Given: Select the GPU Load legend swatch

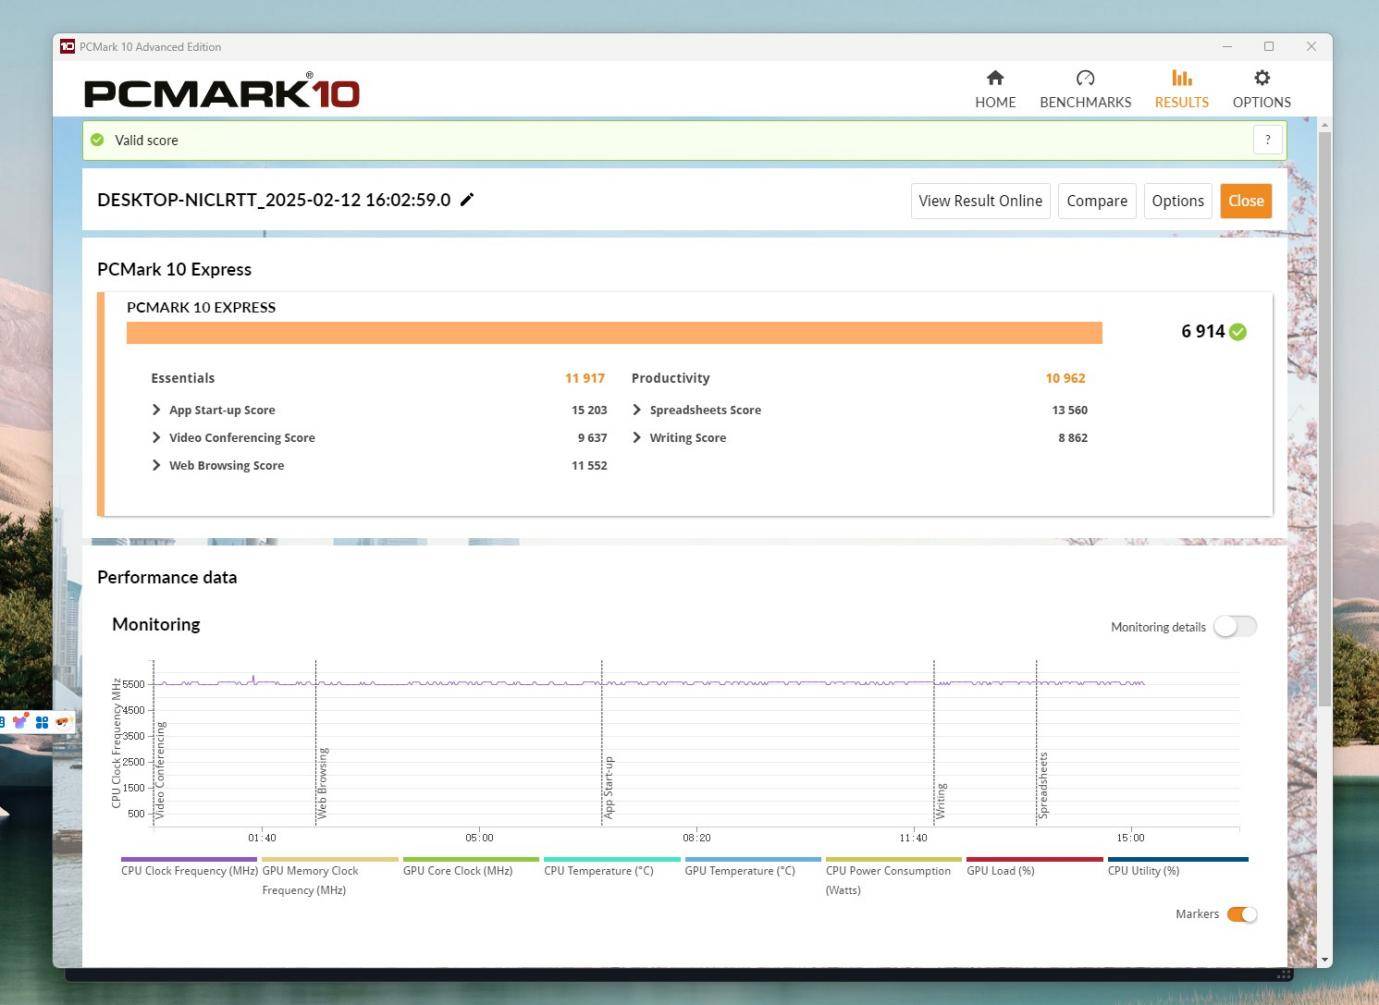Looking at the screenshot, I should click(x=1035, y=859).
